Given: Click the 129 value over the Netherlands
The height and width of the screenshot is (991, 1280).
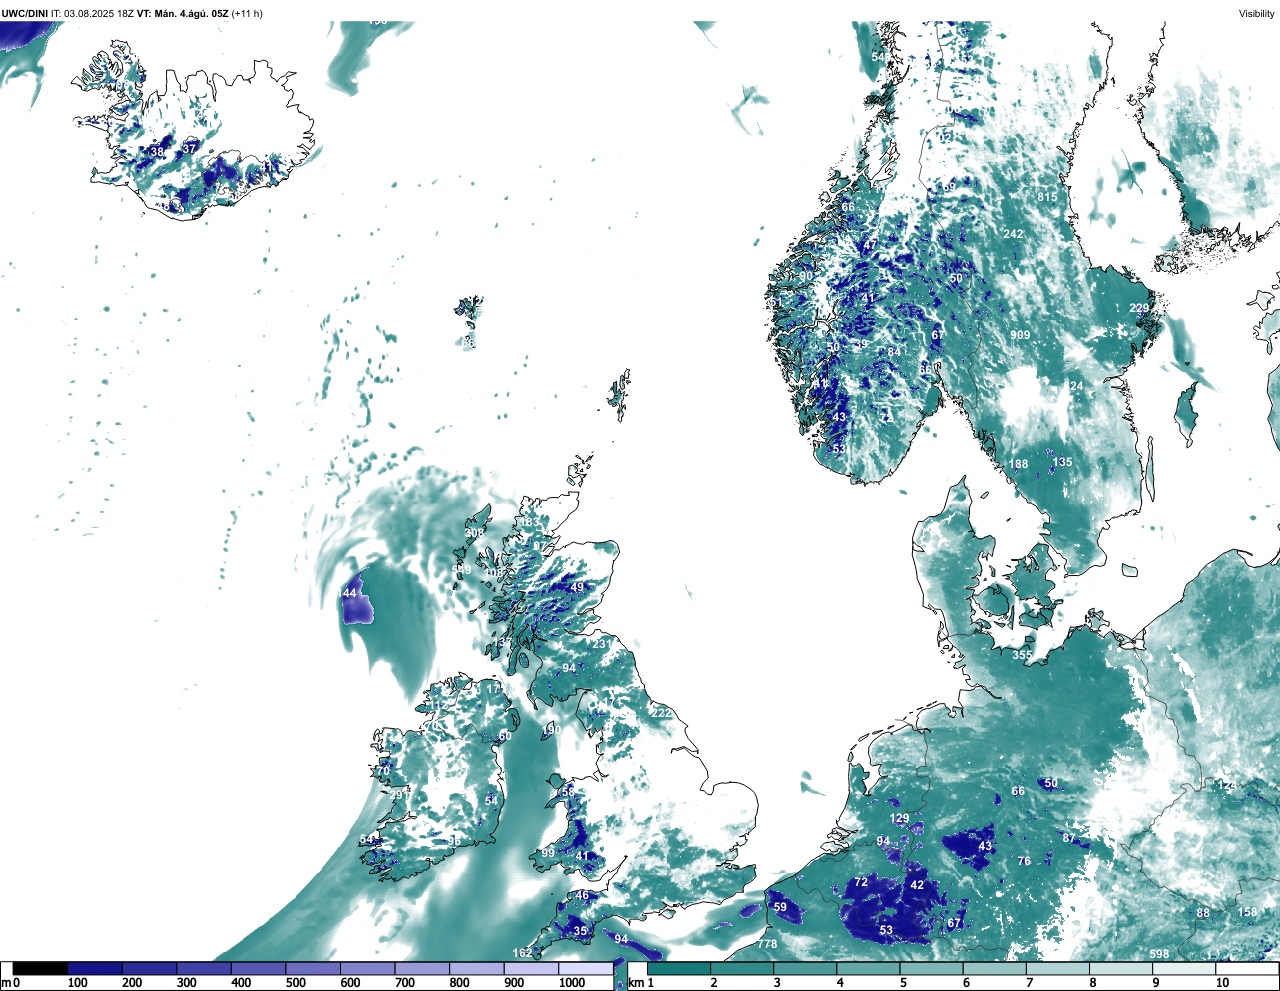Looking at the screenshot, I should click(x=900, y=819).
